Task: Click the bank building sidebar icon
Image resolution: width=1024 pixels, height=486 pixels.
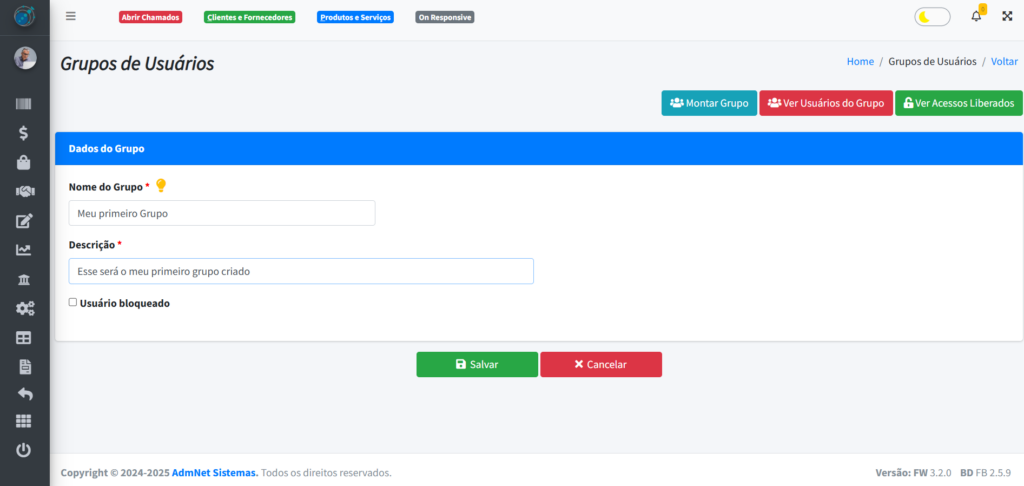Action: click(x=24, y=279)
